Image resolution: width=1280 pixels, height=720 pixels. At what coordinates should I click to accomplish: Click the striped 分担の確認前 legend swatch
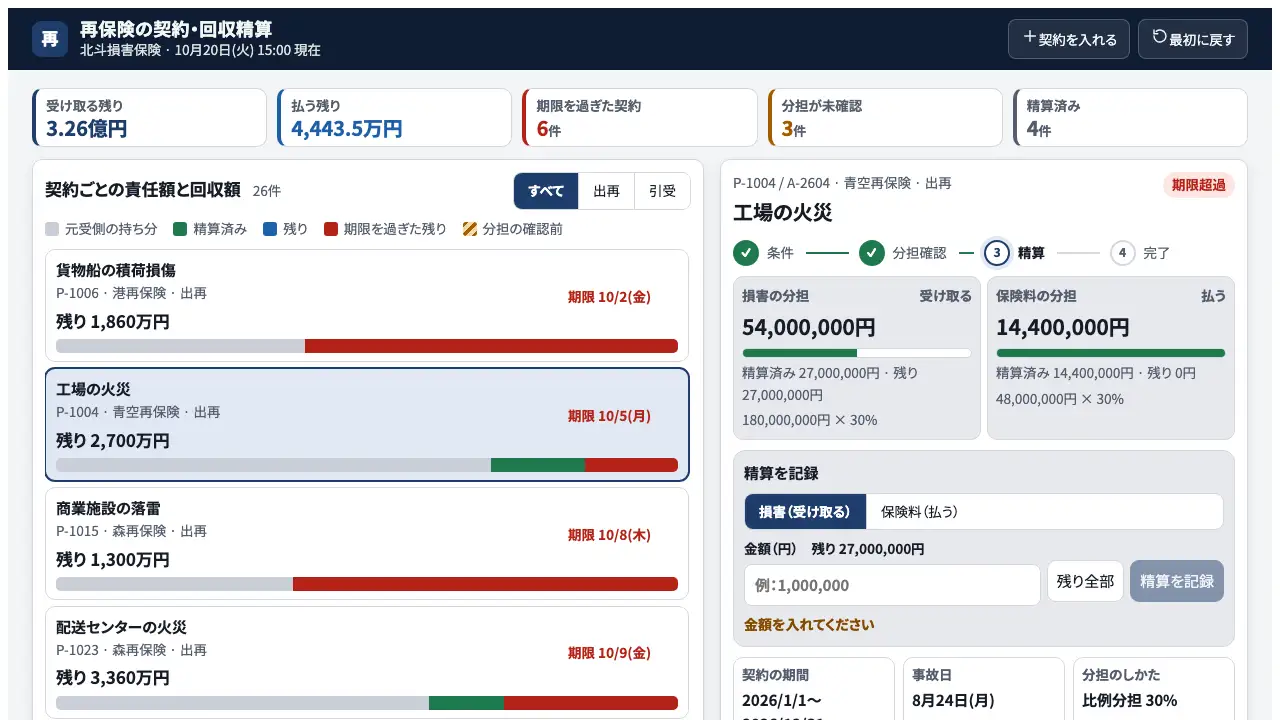pyautogui.click(x=469, y=229)
